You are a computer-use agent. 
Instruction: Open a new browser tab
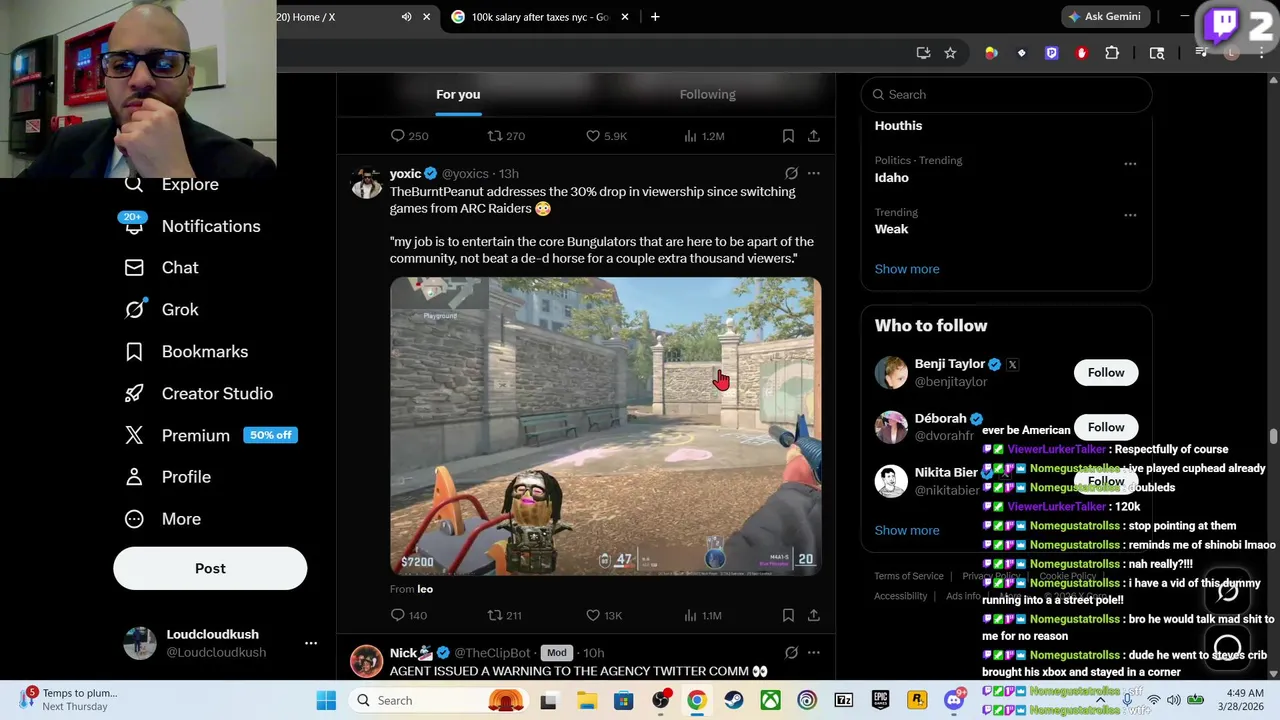(x=655, y=17)
